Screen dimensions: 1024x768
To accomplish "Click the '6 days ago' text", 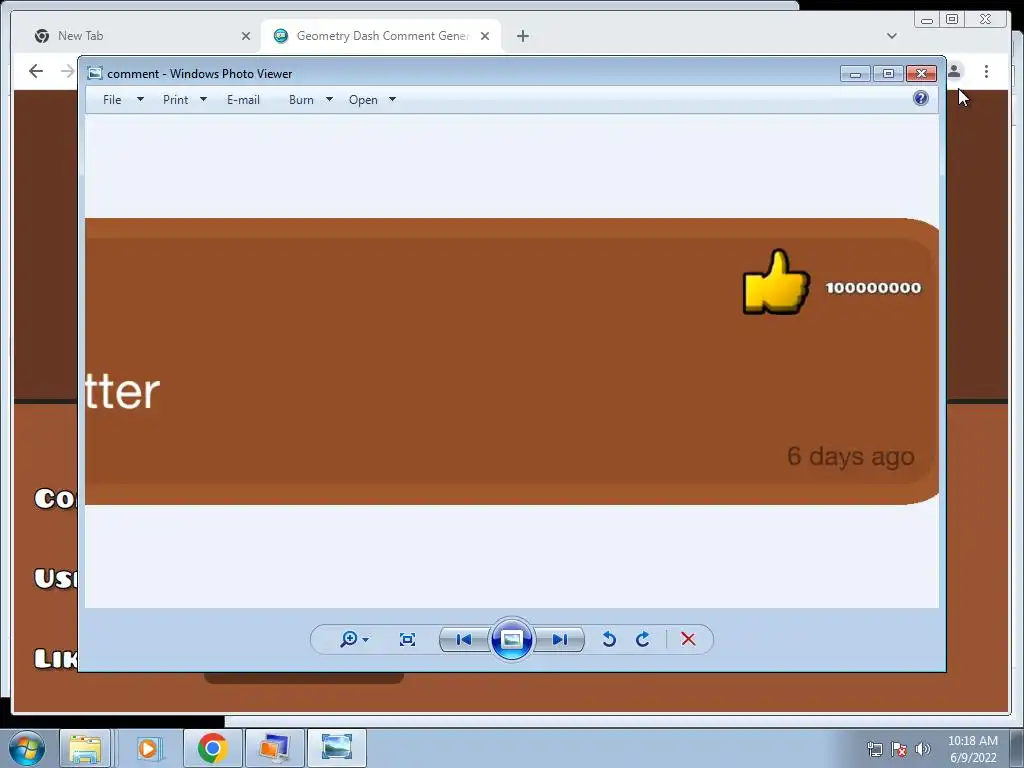I will [x=850, y=456].
